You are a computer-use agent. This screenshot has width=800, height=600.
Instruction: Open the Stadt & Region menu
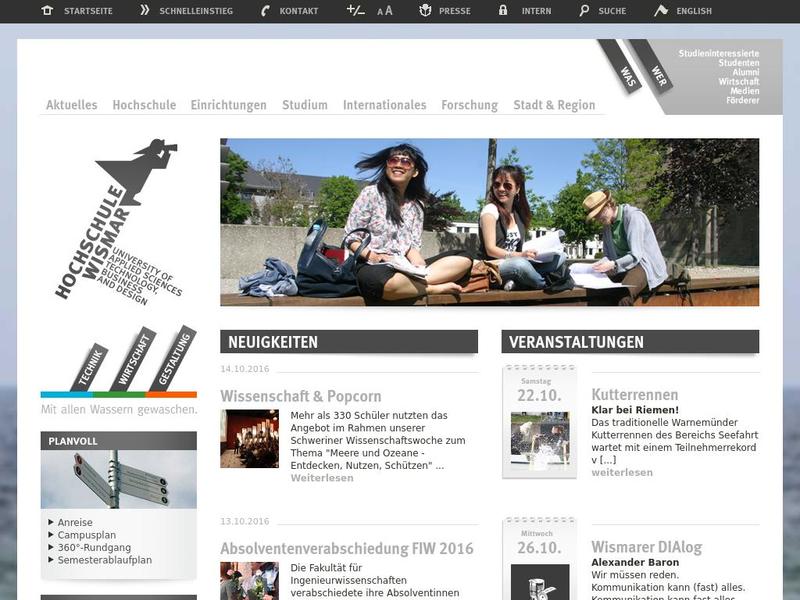[554, 105]
